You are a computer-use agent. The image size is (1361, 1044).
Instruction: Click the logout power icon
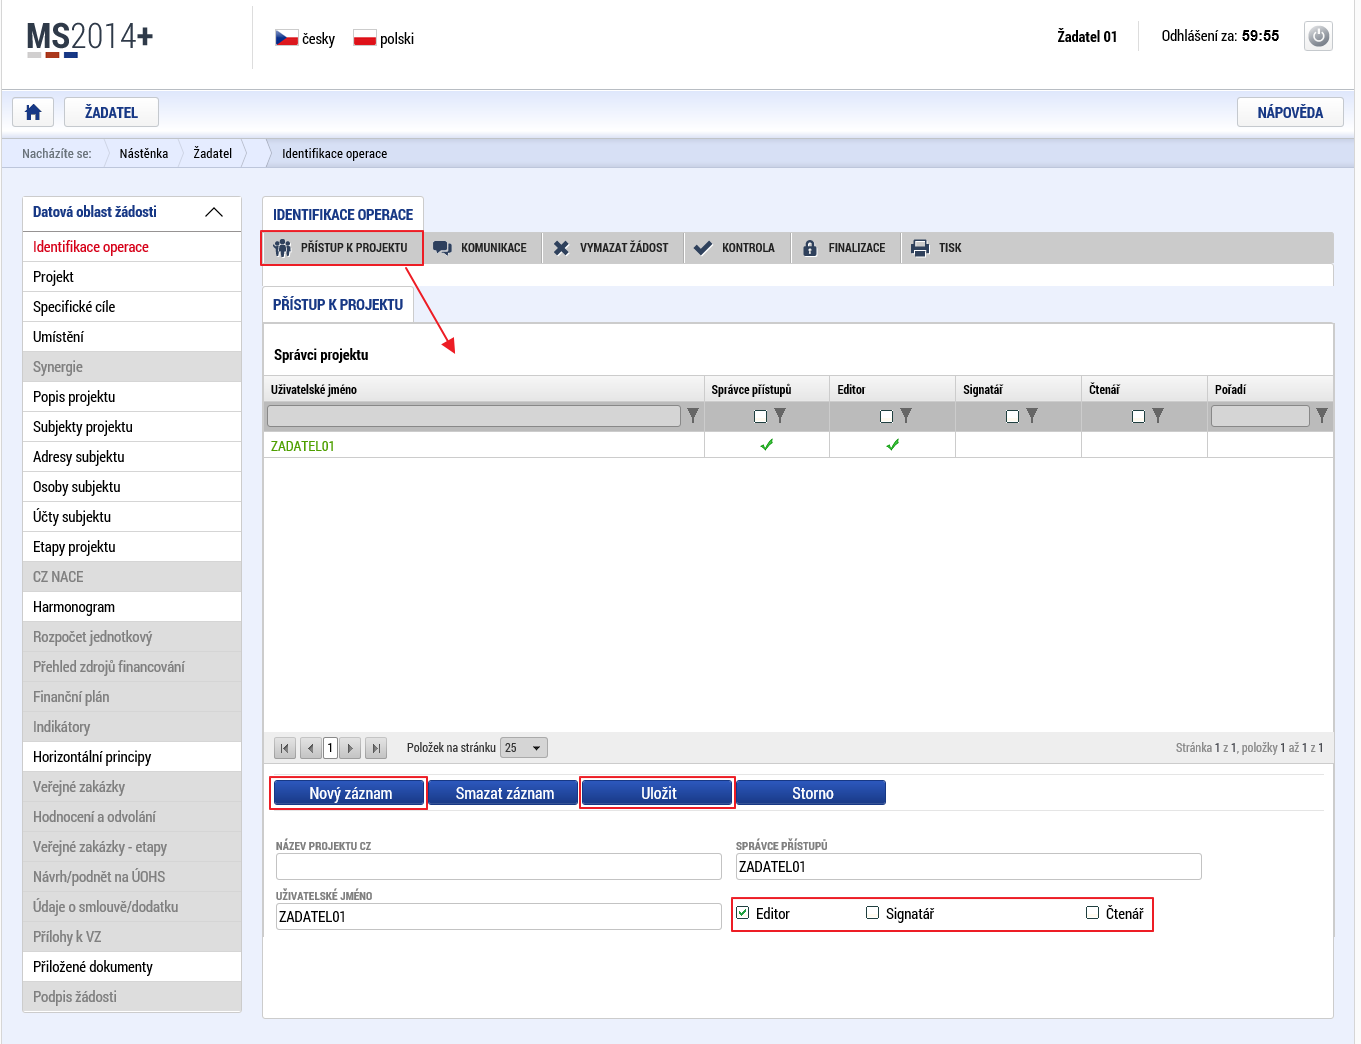[1318, 36]
